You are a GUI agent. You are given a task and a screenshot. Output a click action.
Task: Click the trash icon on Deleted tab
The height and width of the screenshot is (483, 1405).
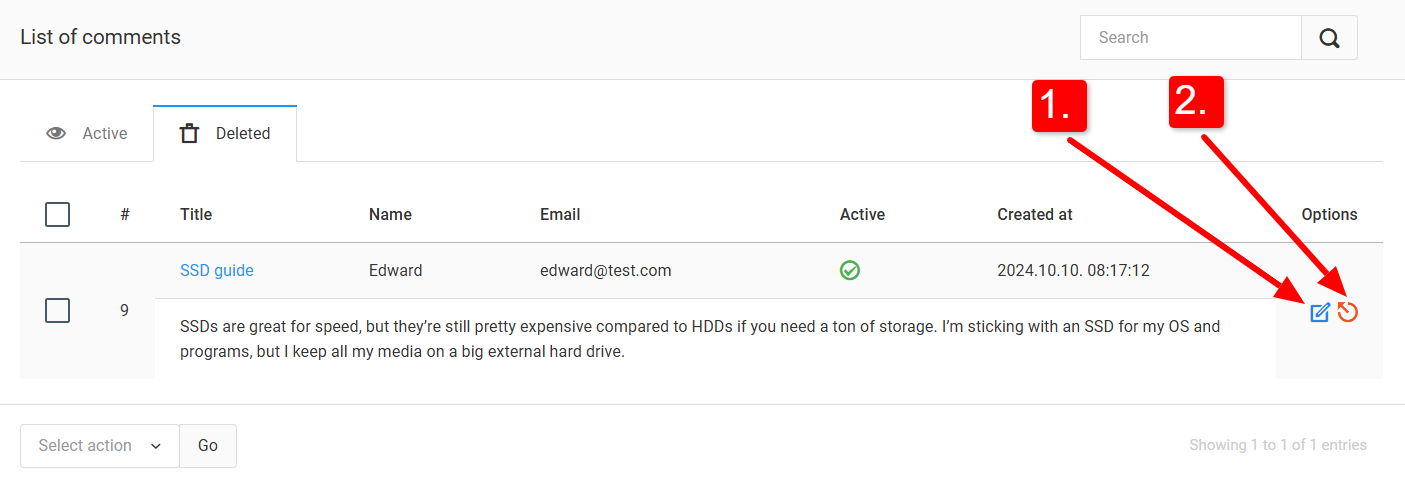point(189,133)
